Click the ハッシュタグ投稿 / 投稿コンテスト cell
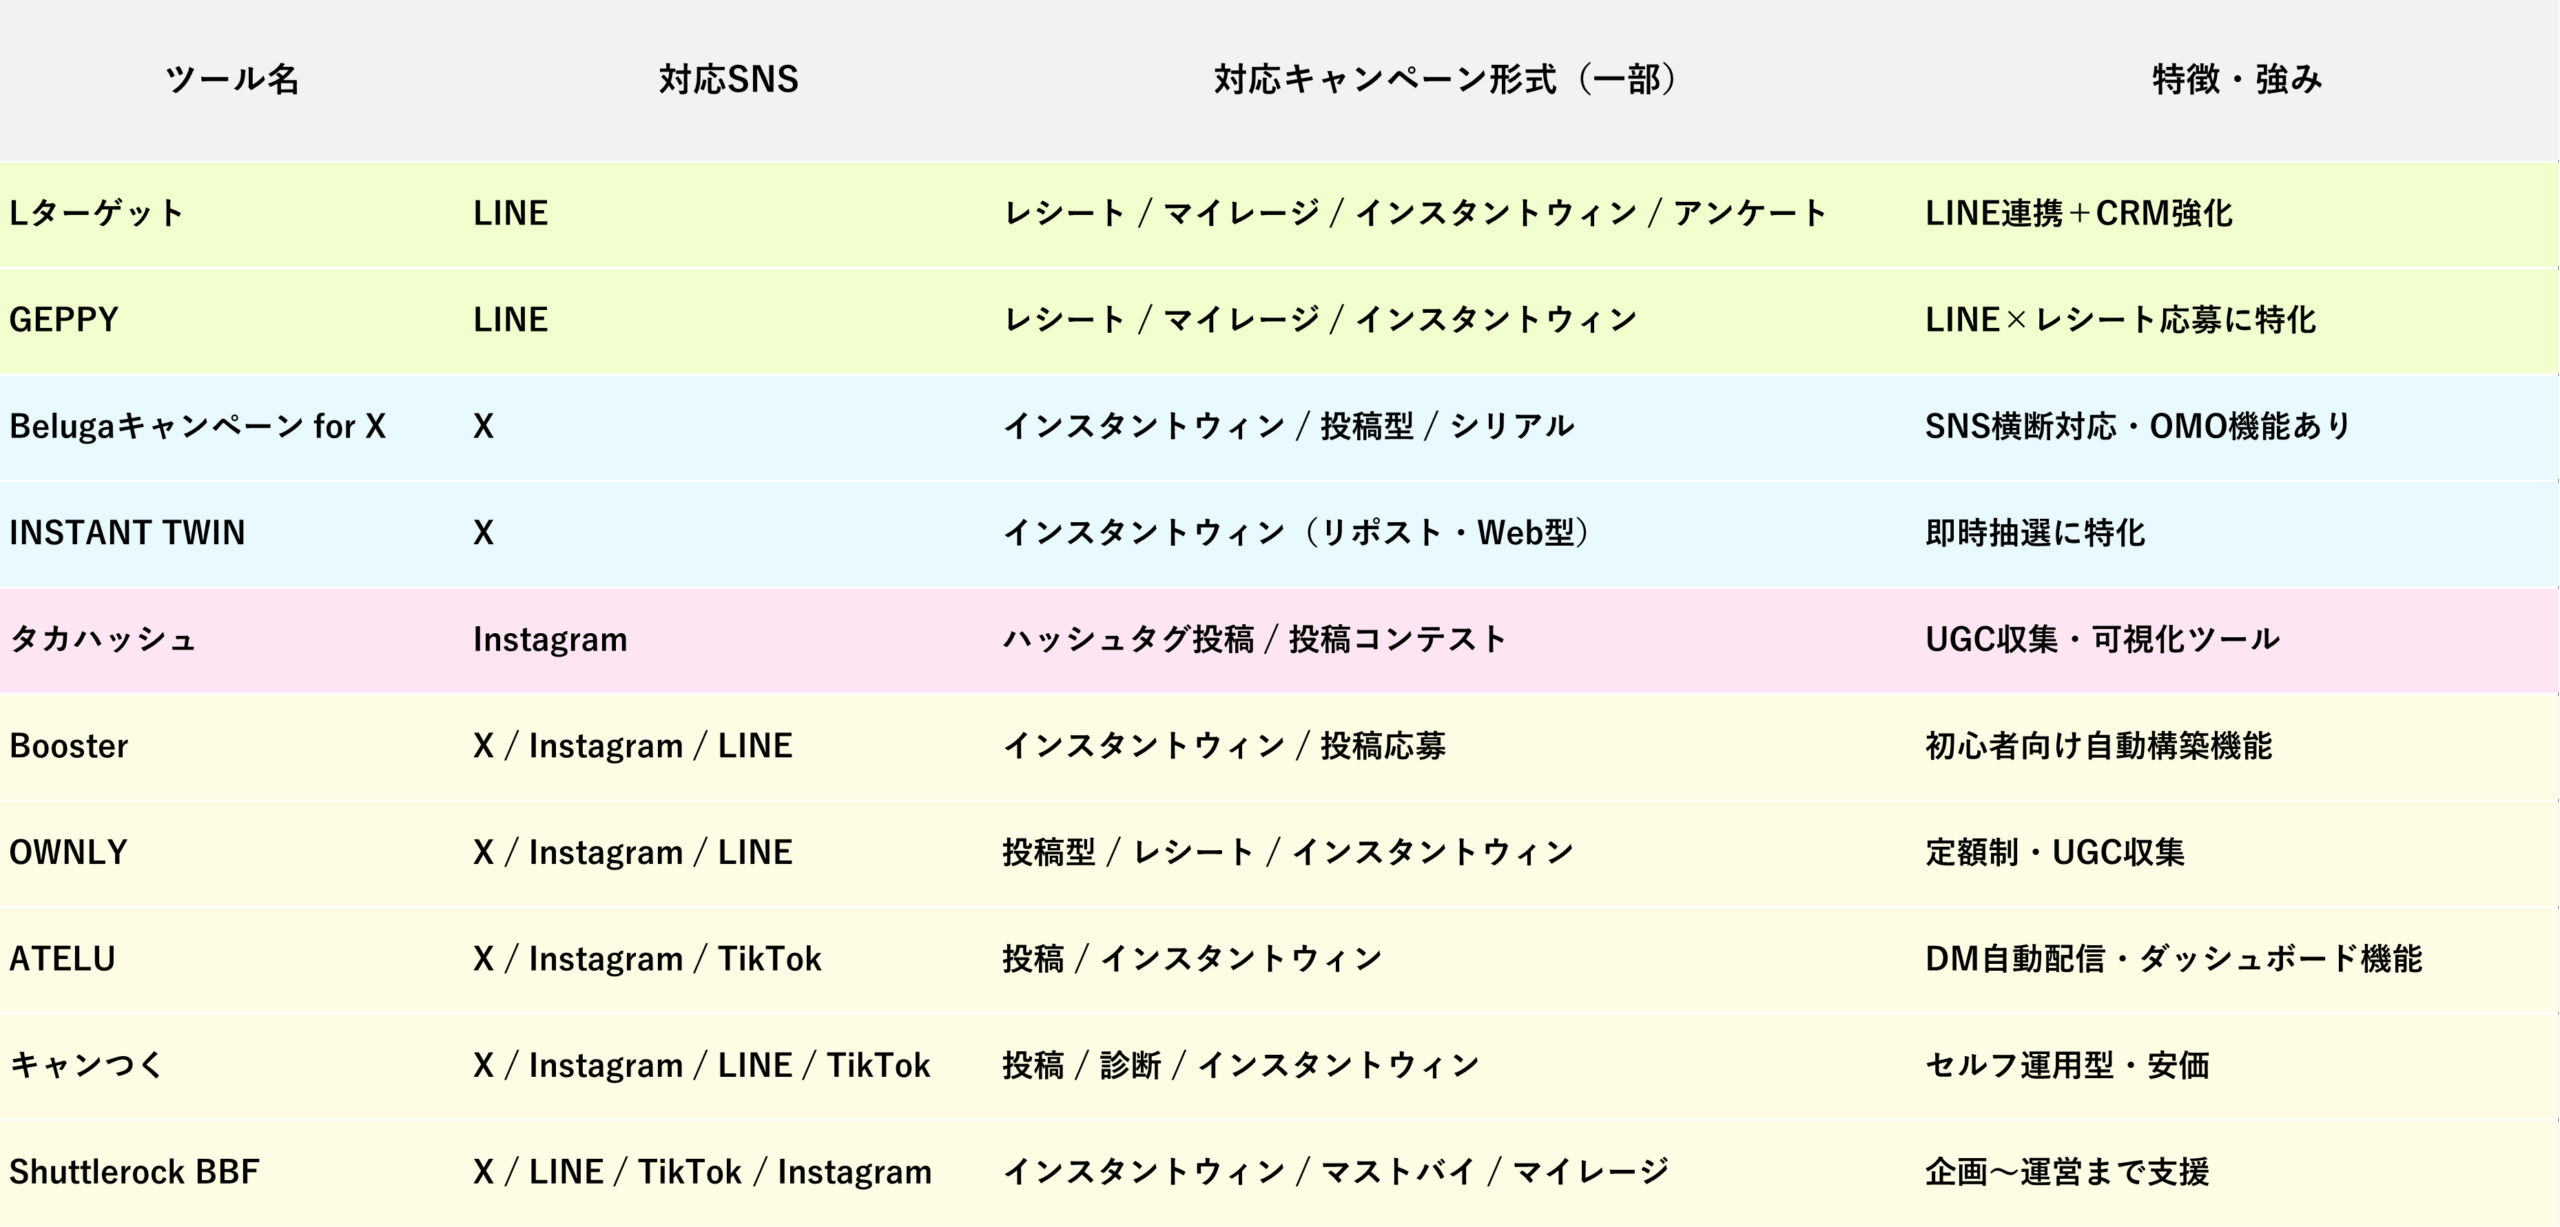 click(1254, 639)
